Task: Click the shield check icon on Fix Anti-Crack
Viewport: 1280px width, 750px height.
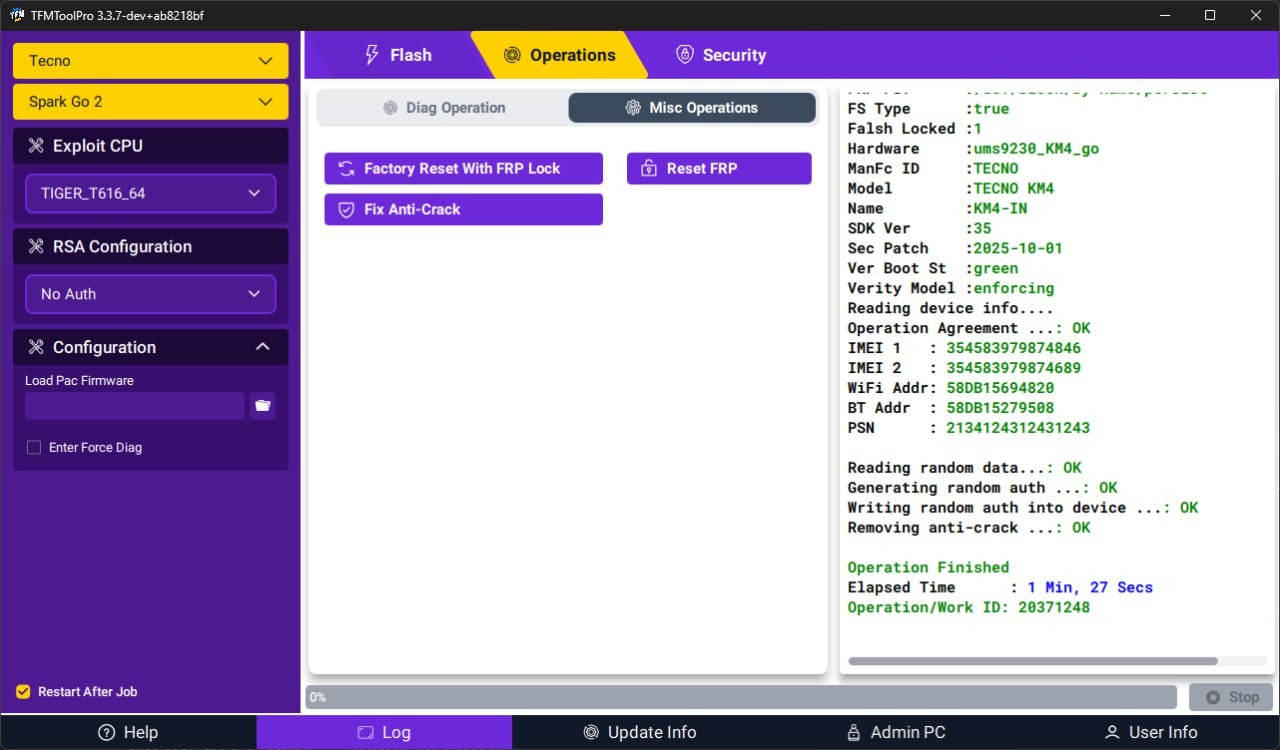Action: (346, 210)
